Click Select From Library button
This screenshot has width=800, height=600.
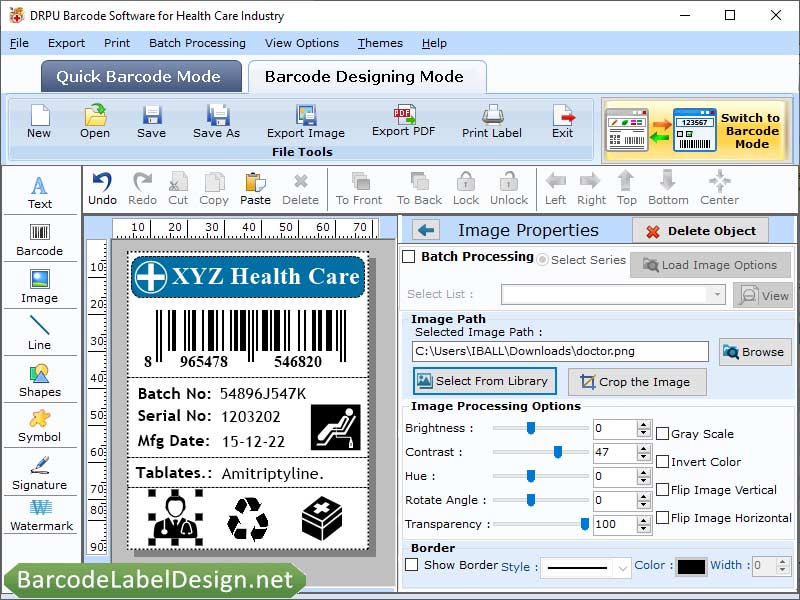pos(484,381)
